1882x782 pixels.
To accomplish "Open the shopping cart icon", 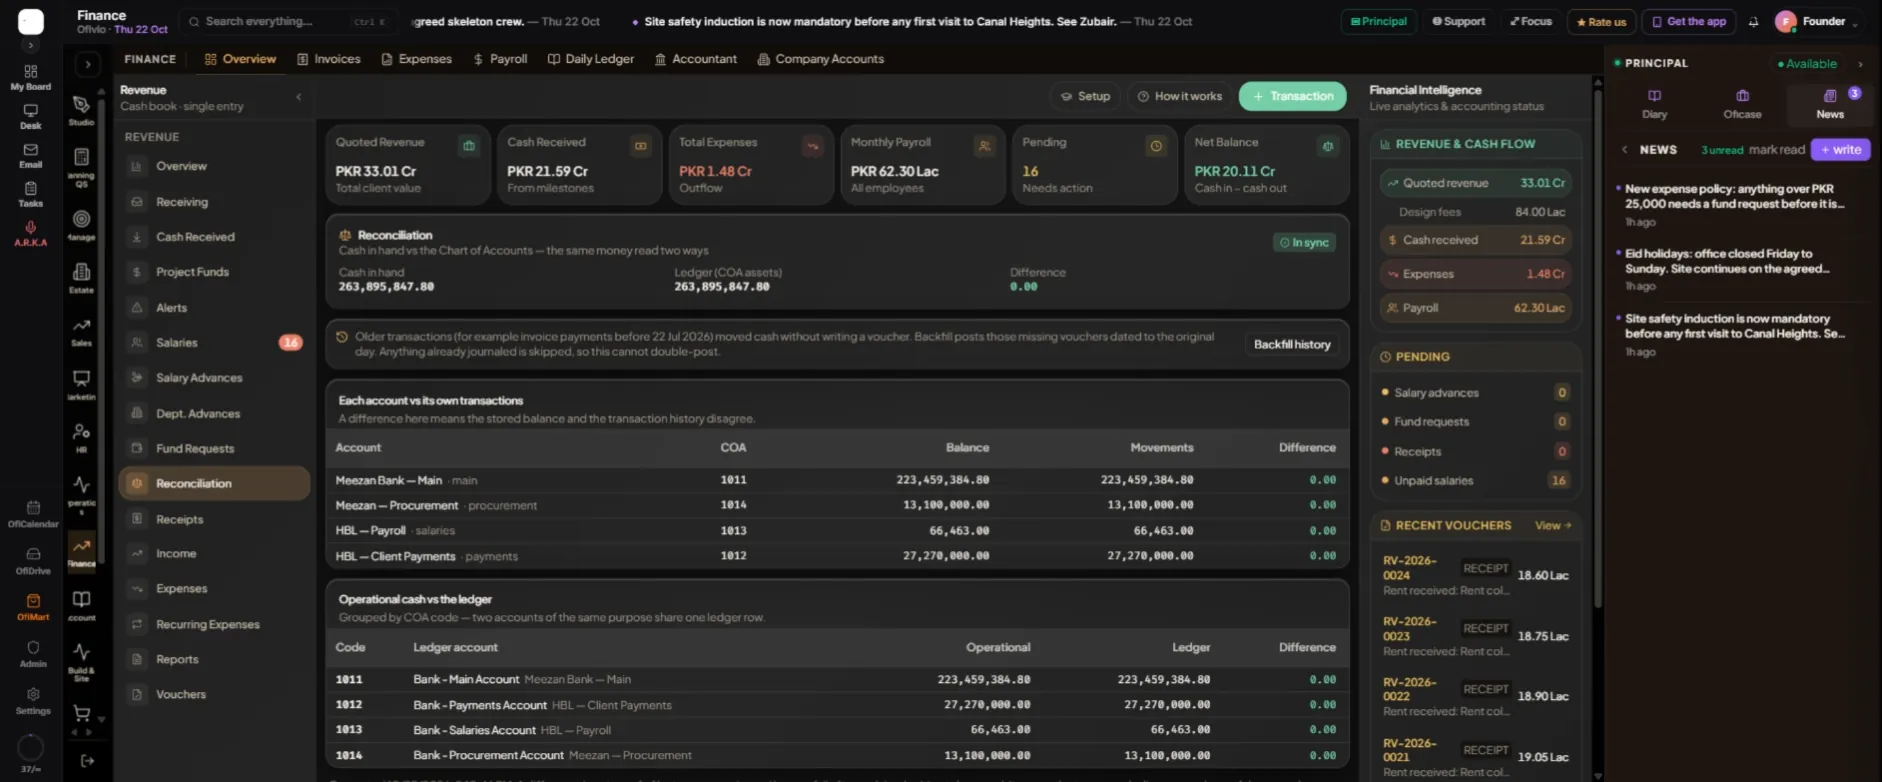I will point(81,713).
